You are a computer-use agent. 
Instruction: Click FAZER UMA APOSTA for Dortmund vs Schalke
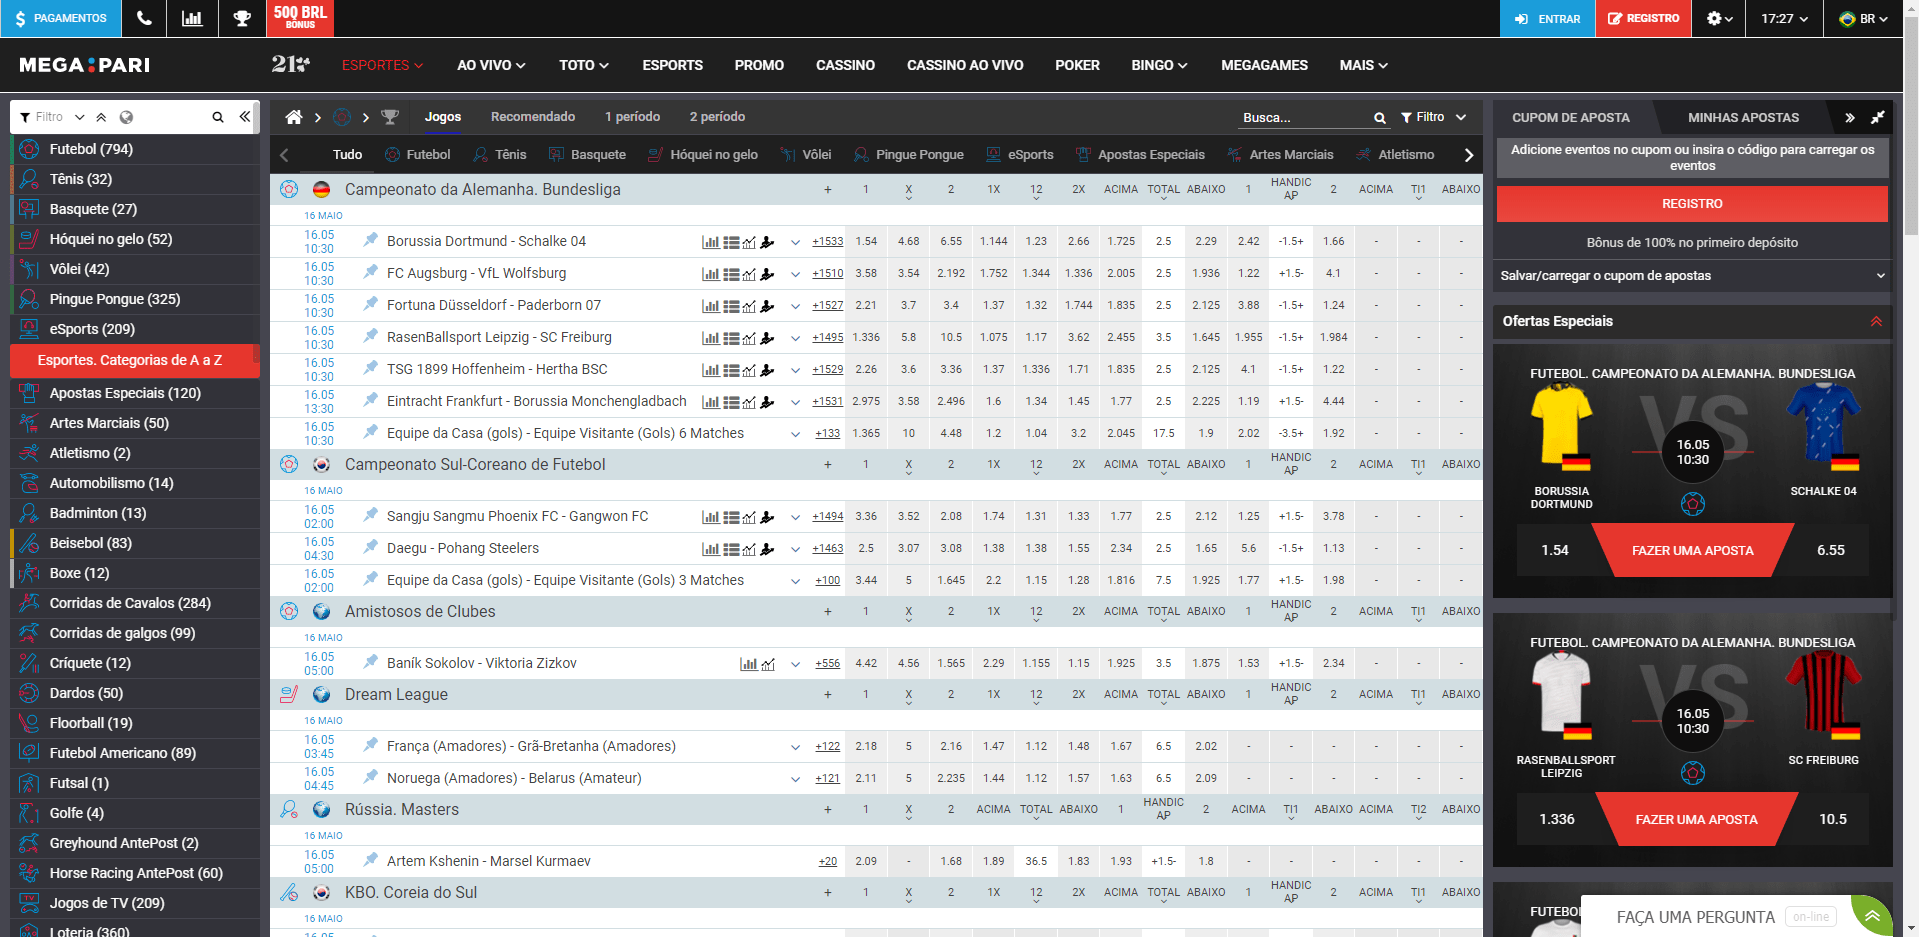click(1692, 551)
